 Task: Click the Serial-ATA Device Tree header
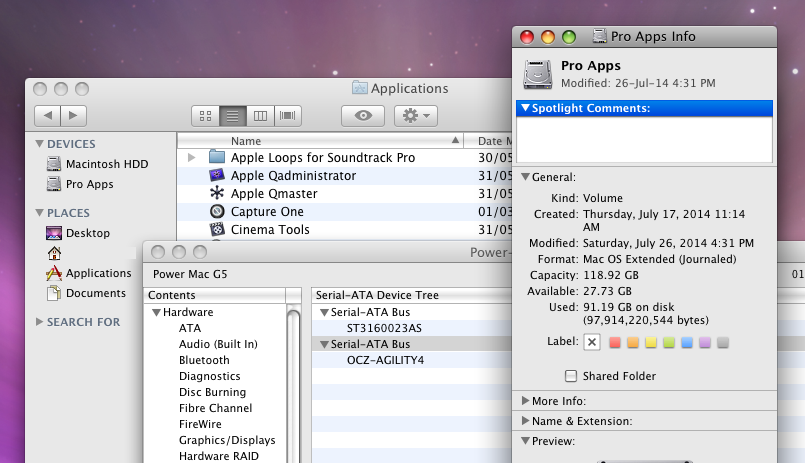tap(412, 295)
